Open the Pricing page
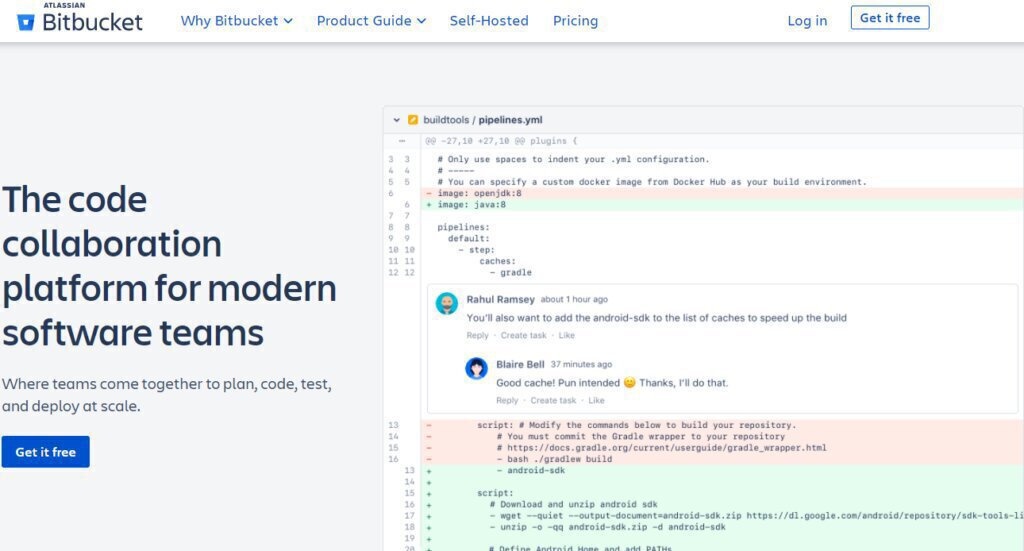The image size is (1024, 551). coord(575,21)
